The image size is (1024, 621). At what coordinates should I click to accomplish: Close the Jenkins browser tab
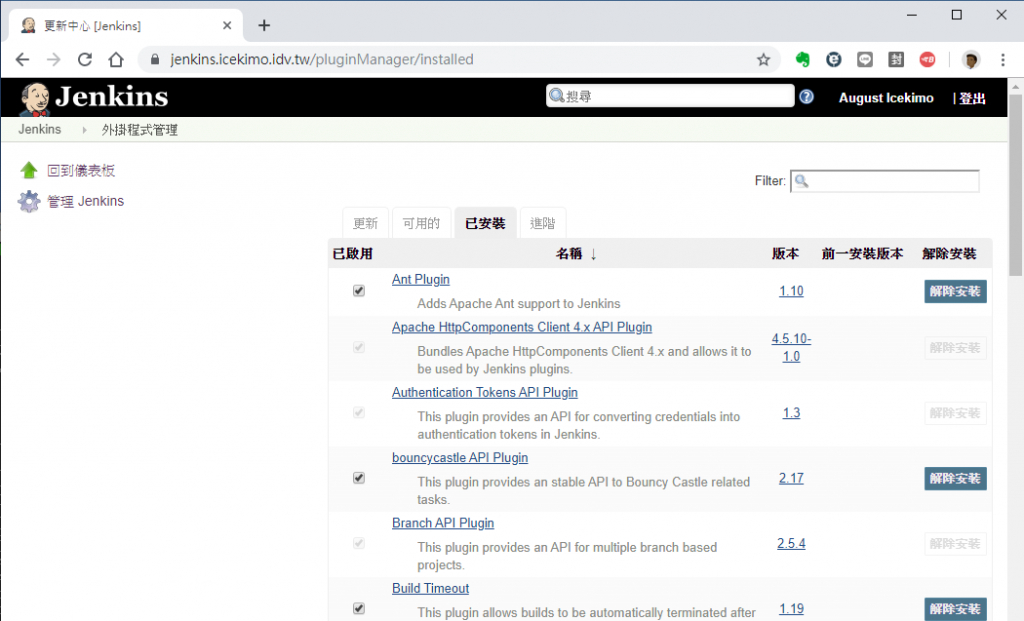227,25
